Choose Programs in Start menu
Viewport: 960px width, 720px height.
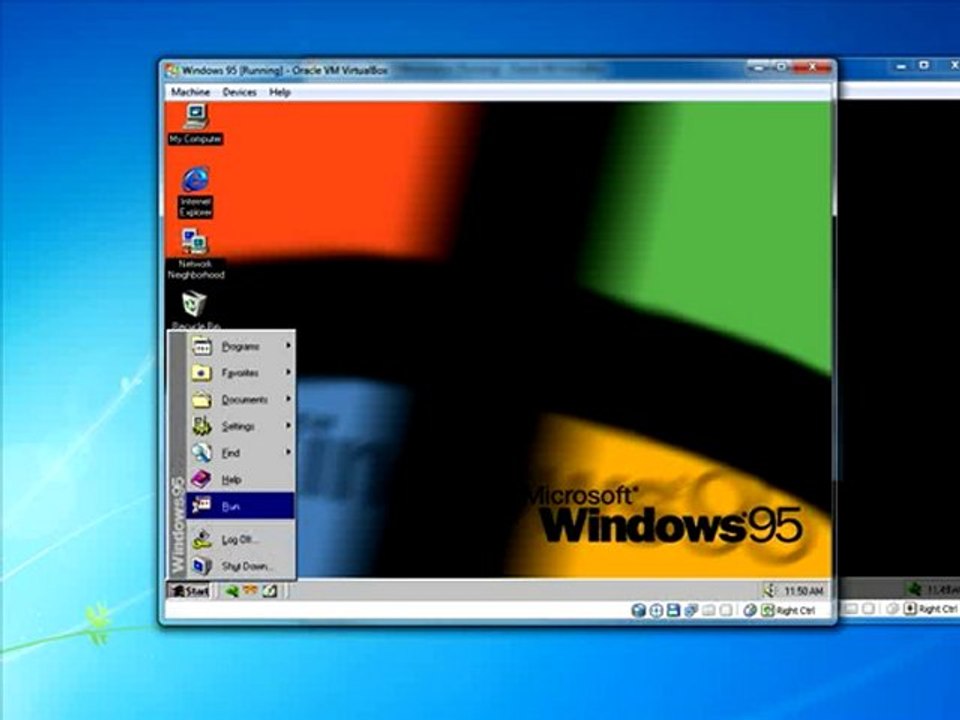tap(241, 347)
